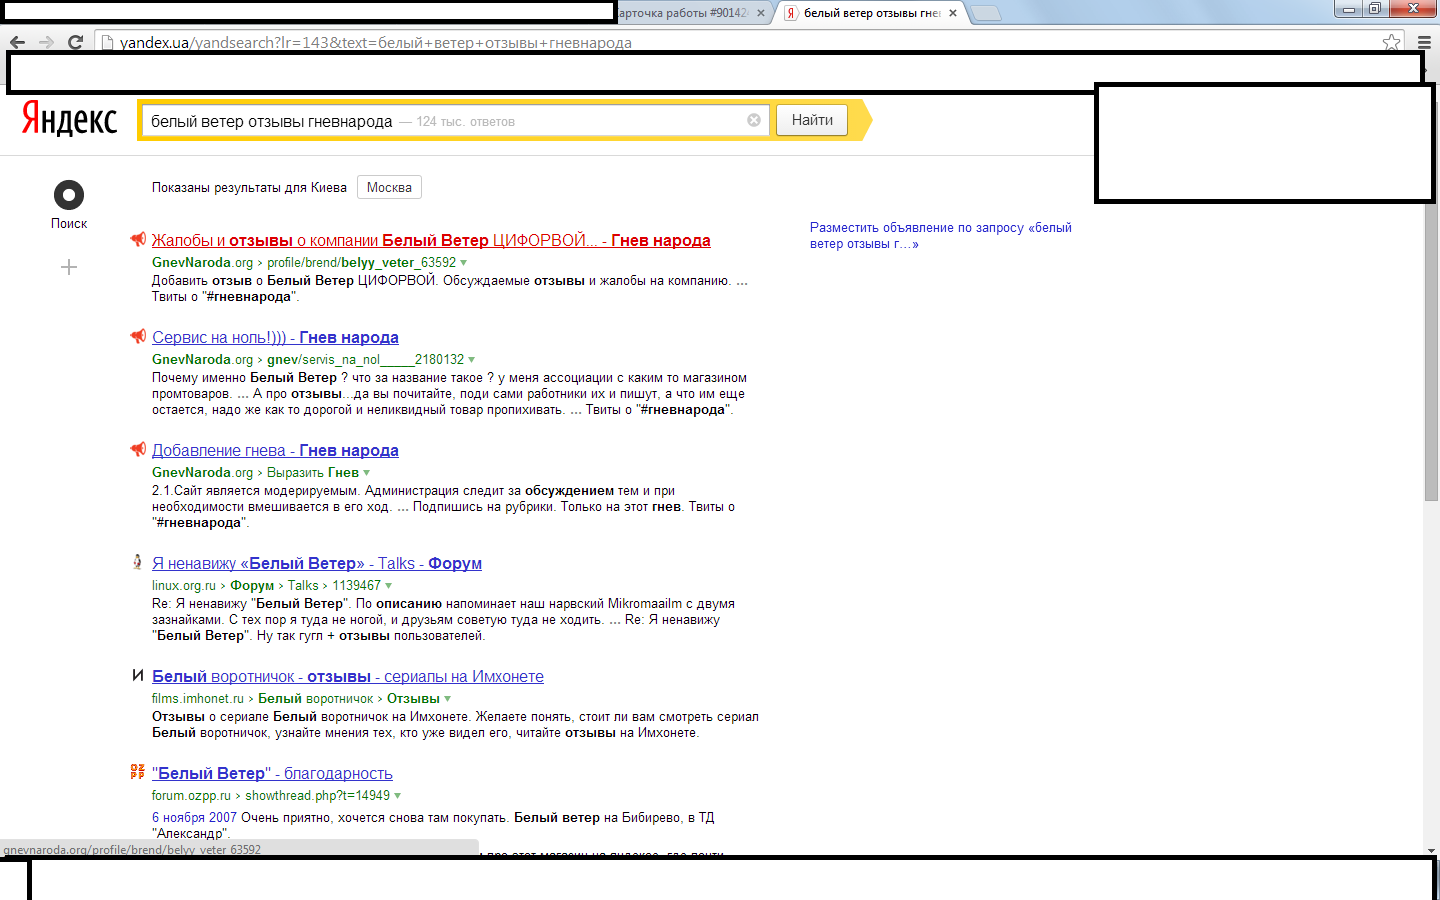Click GnevNaroda.org link under 'Жалобы и отзывы' result
This screenshot has height=900, width=1440.
tap(202, 262)
